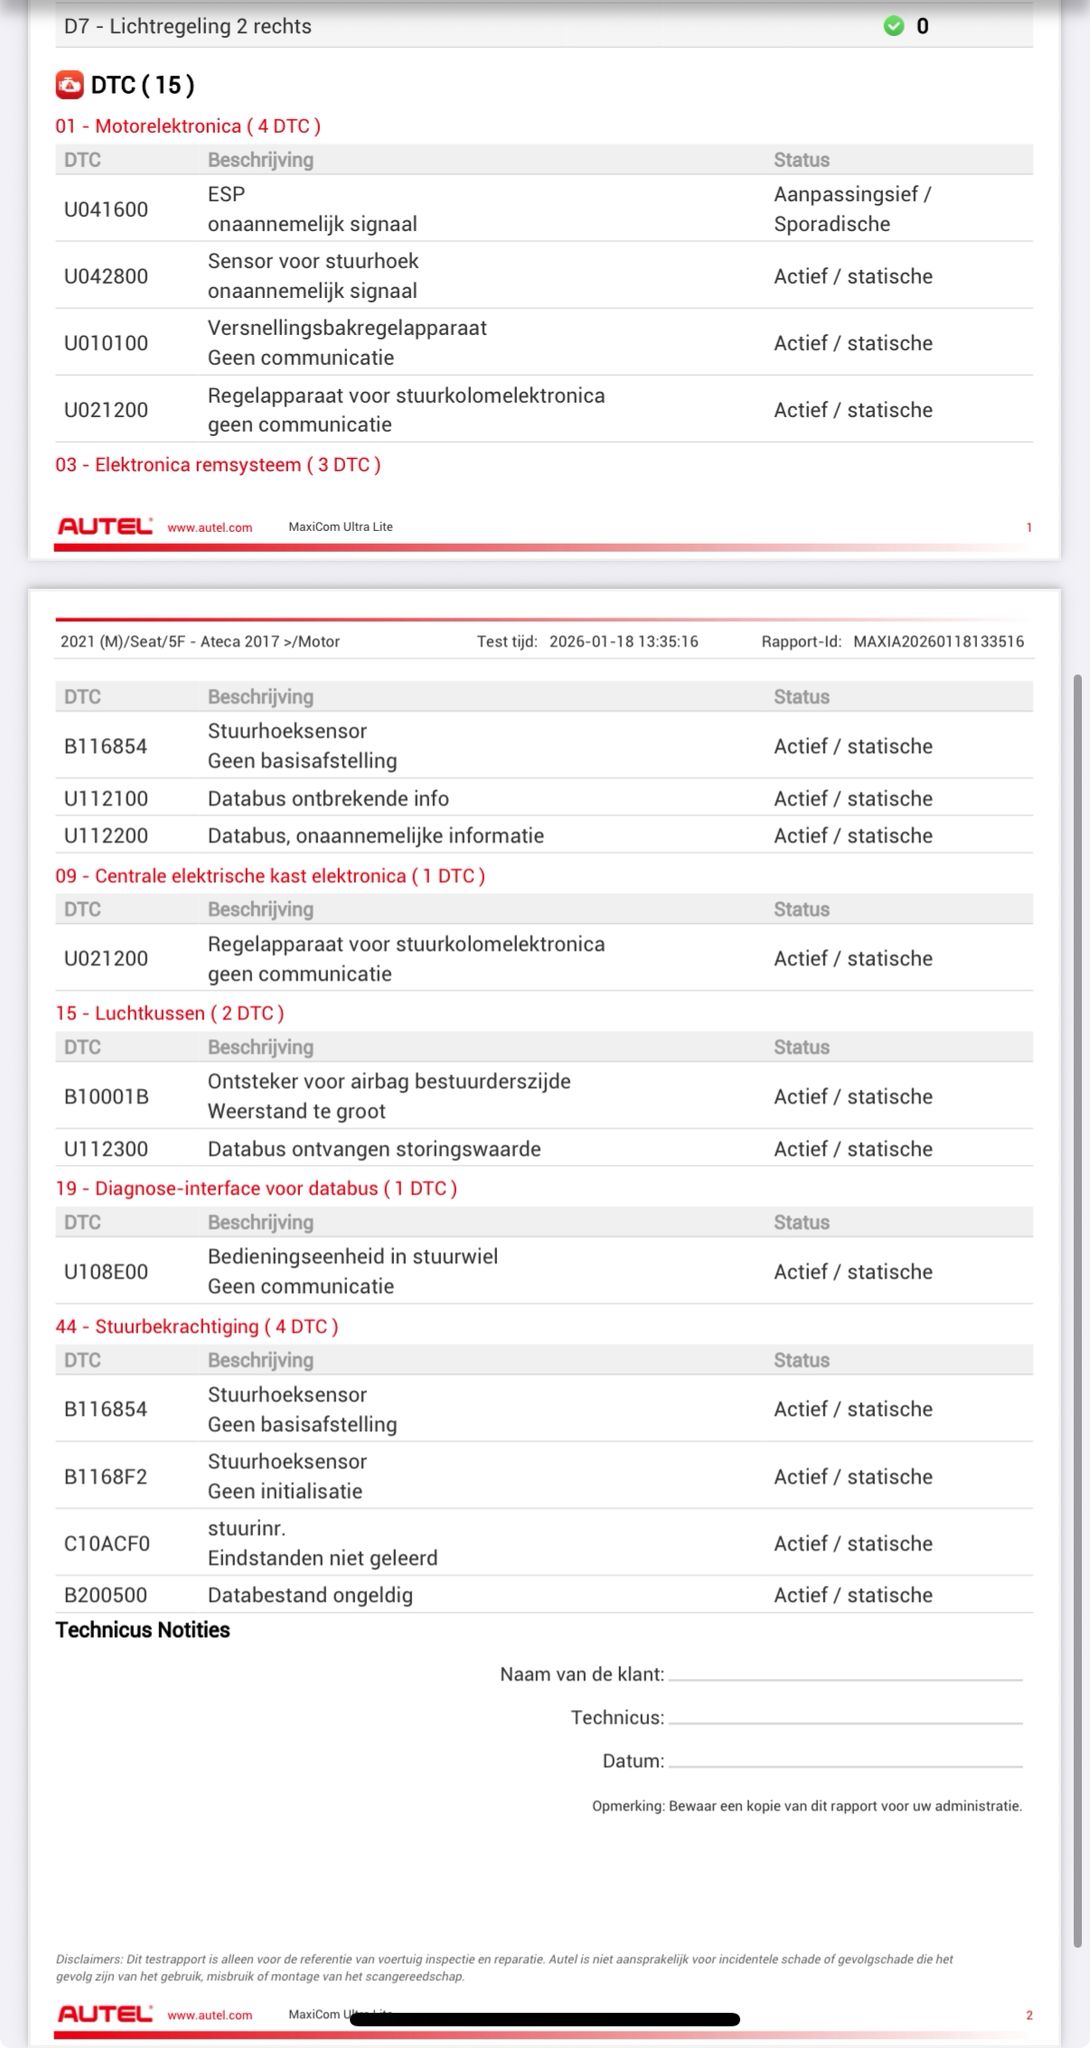Tap the black home indicator bar
Image resolution: width=1090 pixels, height=2048 pixels.
click(545, 2019)
